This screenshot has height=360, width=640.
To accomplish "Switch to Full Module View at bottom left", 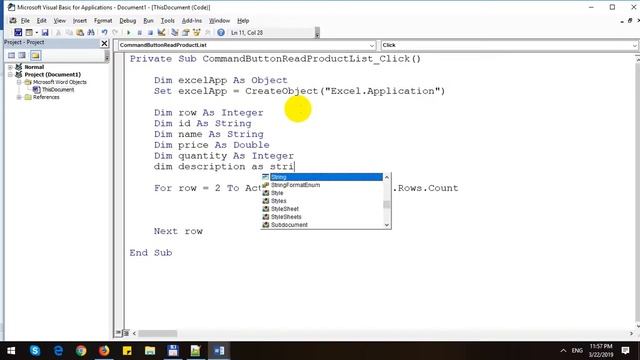I will [x=126, y=333].
